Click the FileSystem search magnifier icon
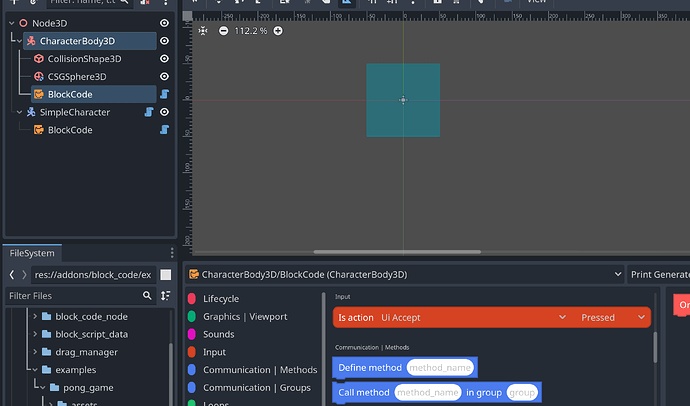Screen dimensions: 690x406 click(147, 296)
